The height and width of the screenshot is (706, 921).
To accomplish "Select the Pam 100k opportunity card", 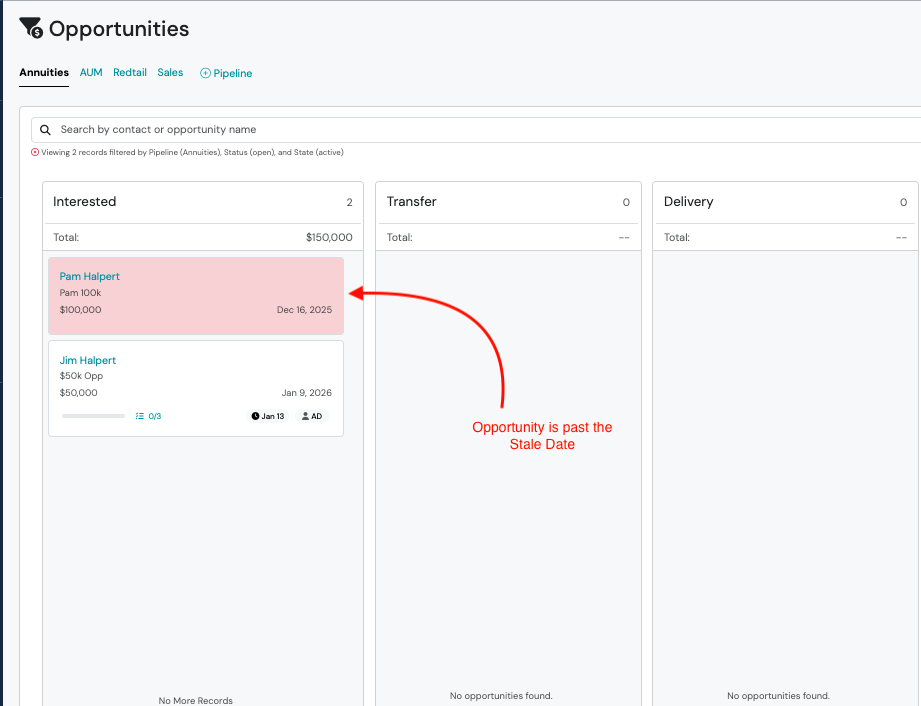I will pyautogui.click(x=196, y=296).
